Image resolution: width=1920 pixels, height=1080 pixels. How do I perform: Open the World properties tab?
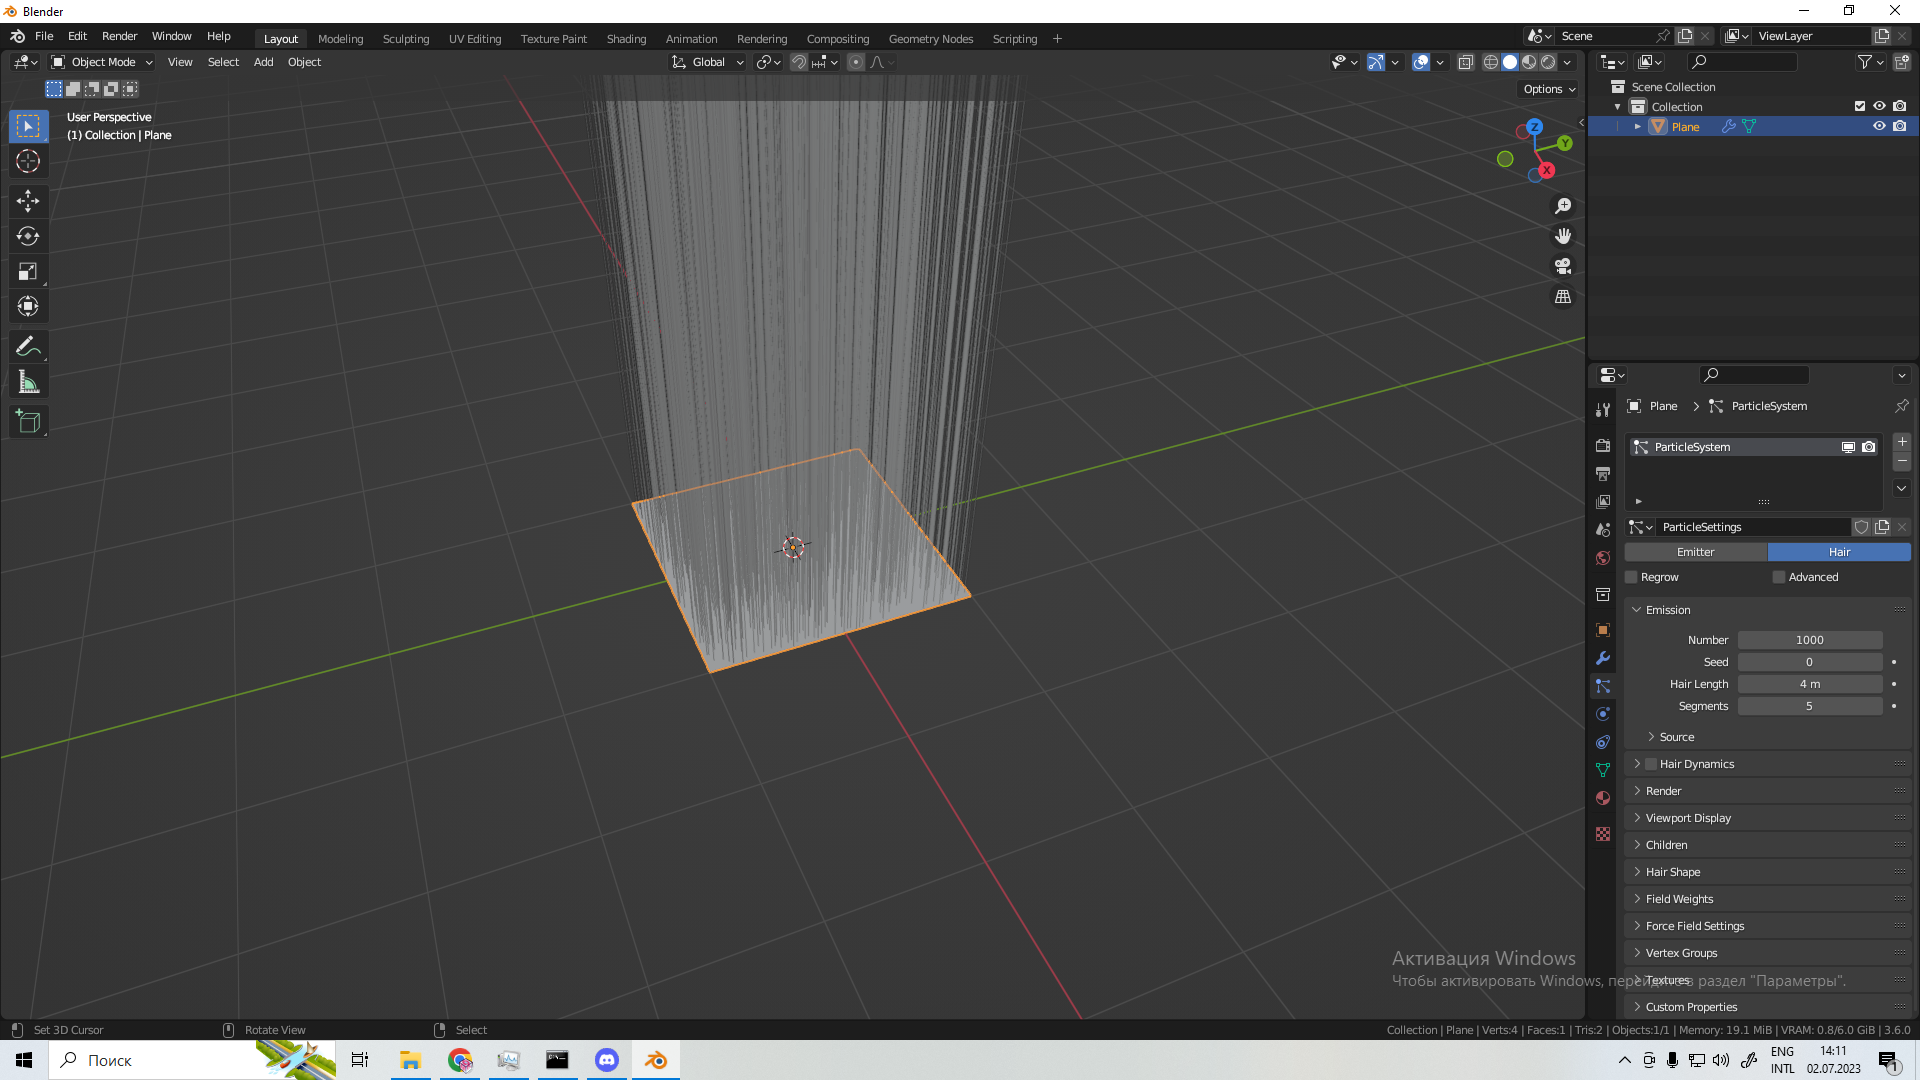1603,558
